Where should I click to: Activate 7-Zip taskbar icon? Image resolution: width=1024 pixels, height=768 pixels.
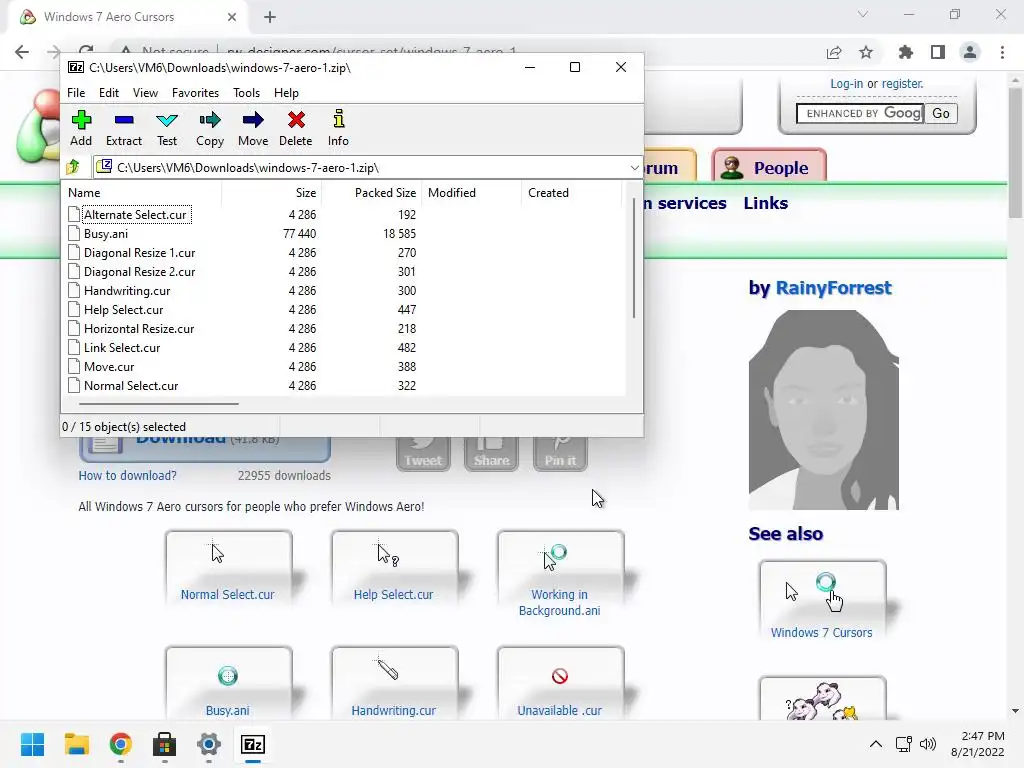(x=253, y=744)
